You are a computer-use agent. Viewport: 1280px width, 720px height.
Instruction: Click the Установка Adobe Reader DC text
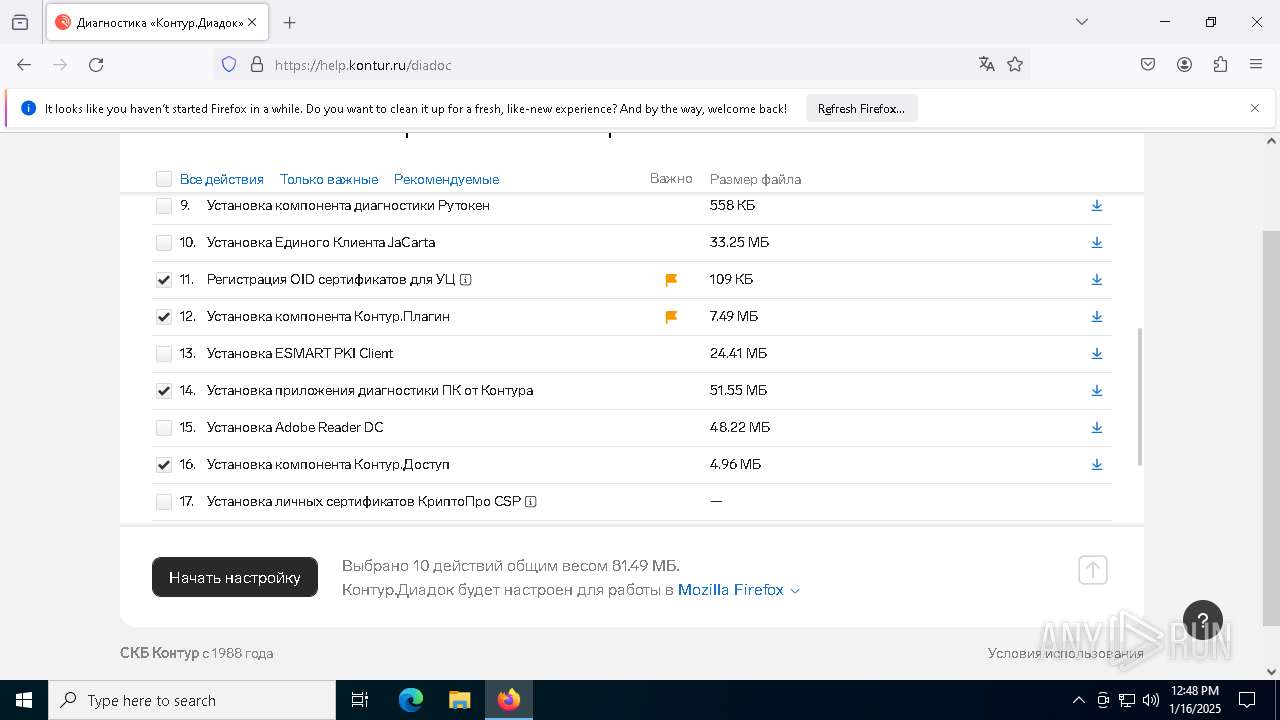tap(295, 428)
